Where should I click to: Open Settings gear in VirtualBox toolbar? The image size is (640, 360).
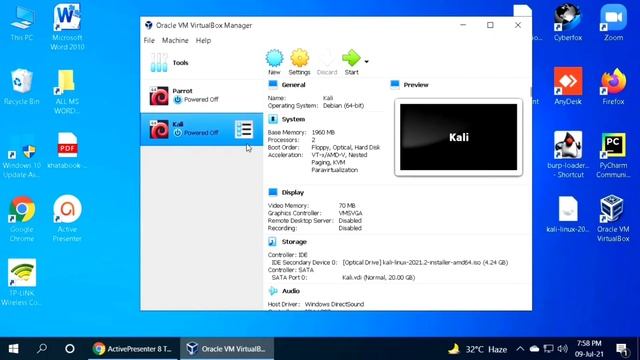pos(300,62)
